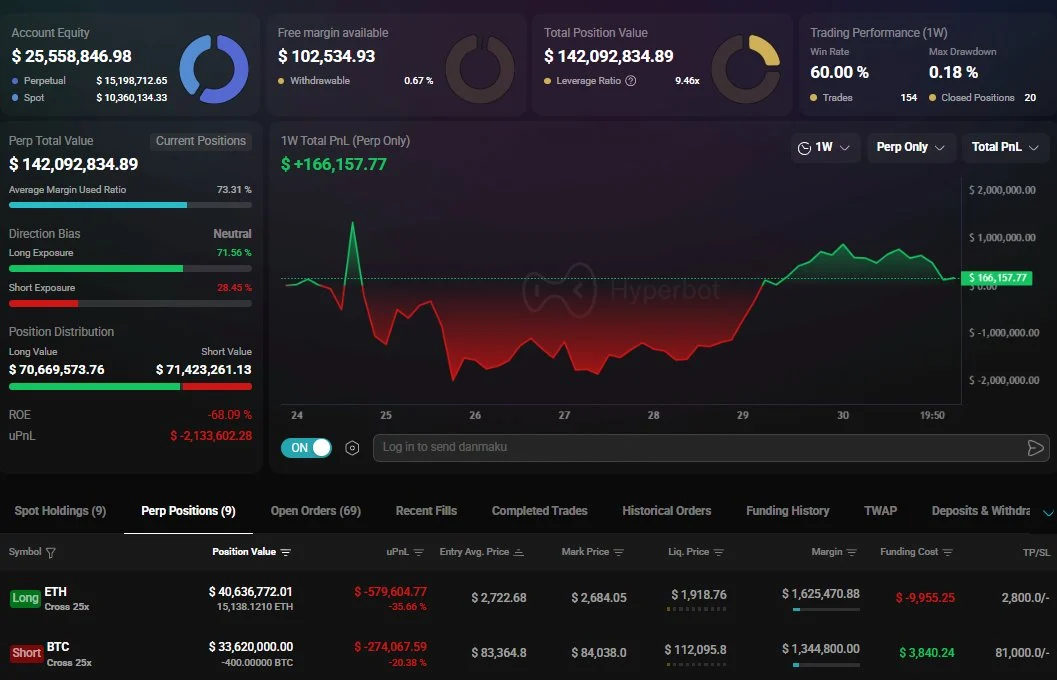The width and height of the screenshot is (1057, 680).
Task: Go to the Recent Fills tab
Action: coord(426,511)
